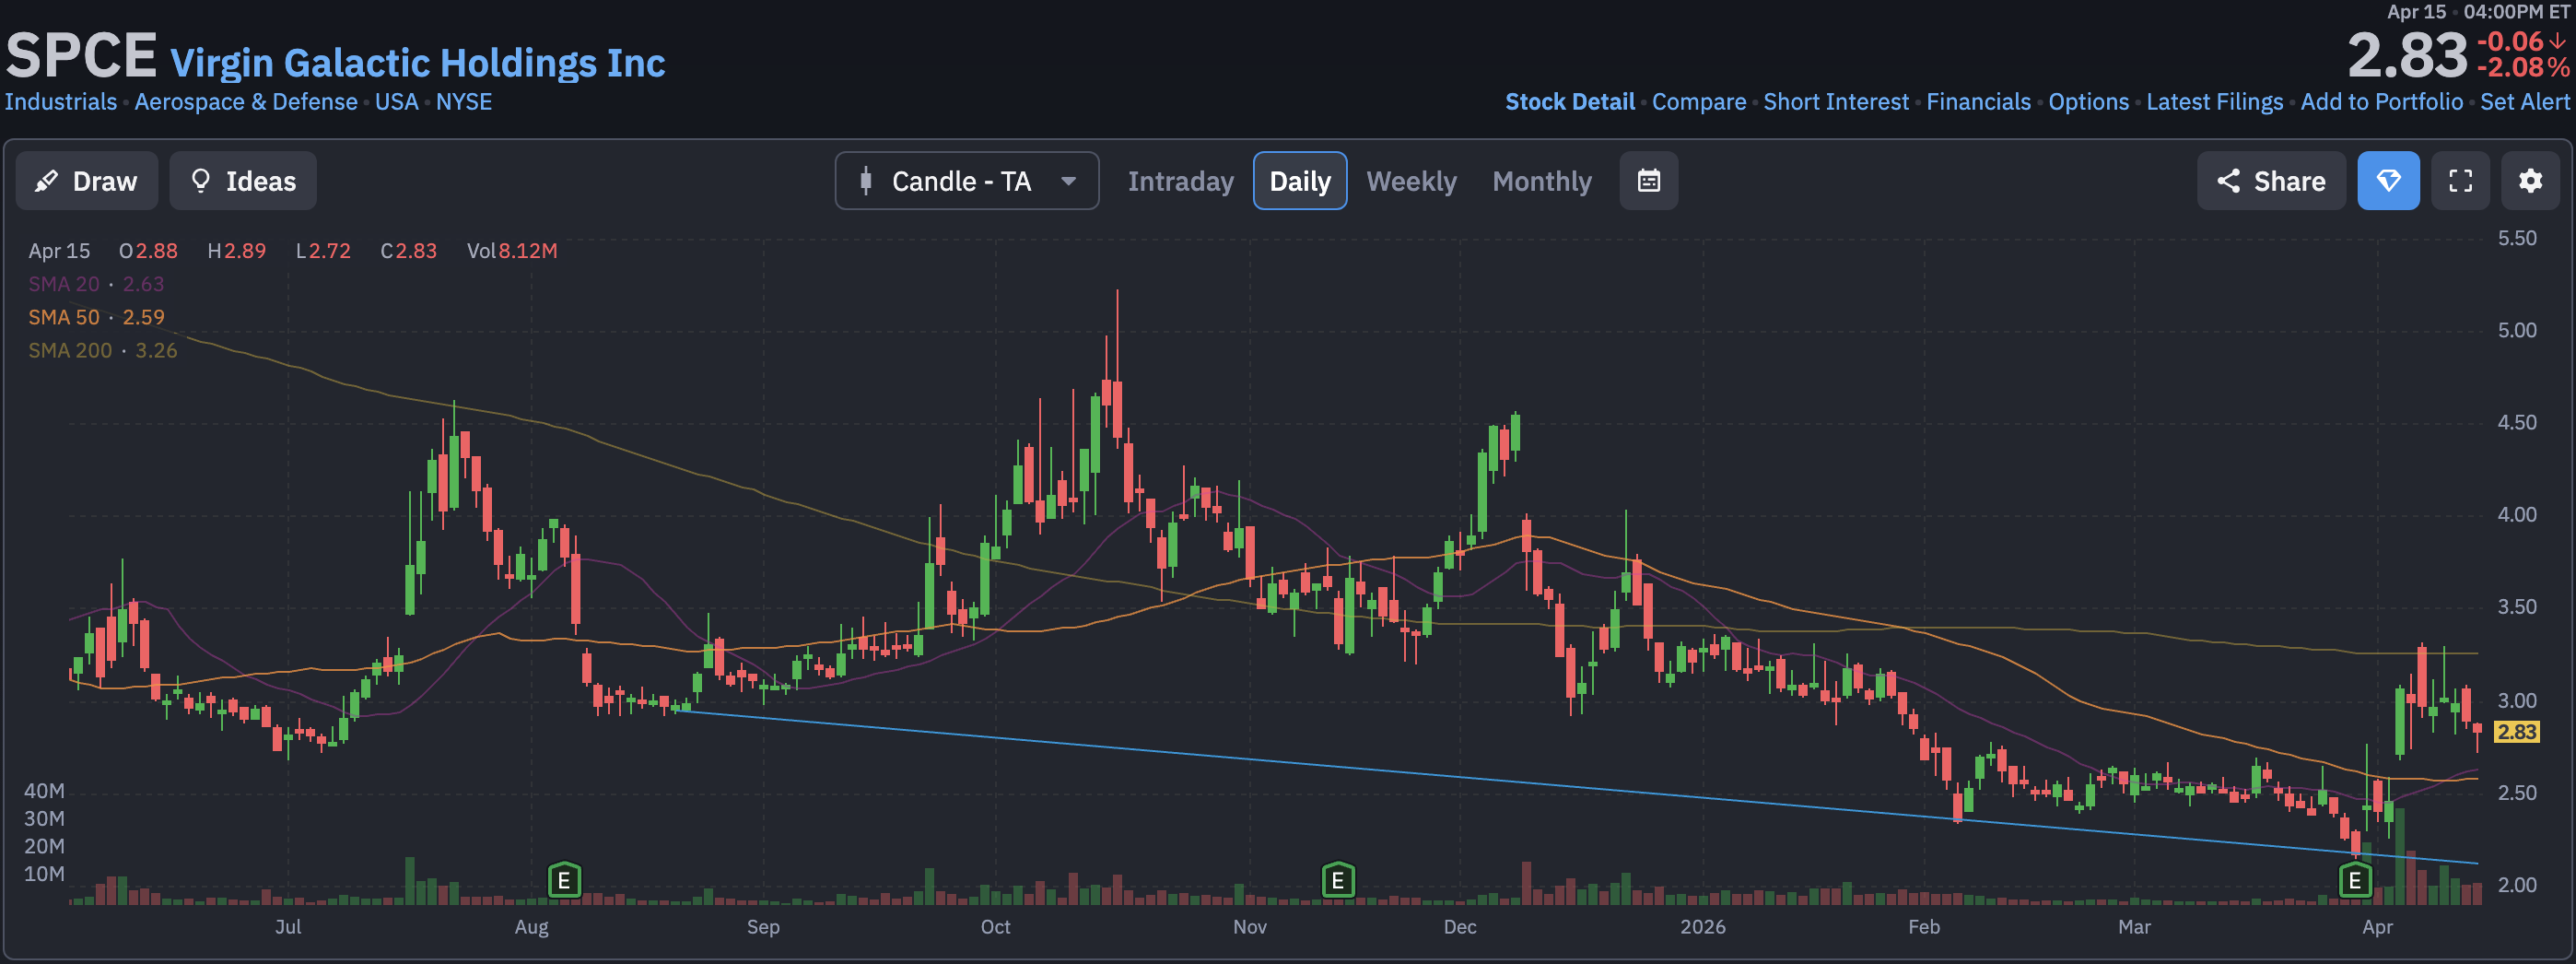Open the Industrials sector link

pos(61,102)
